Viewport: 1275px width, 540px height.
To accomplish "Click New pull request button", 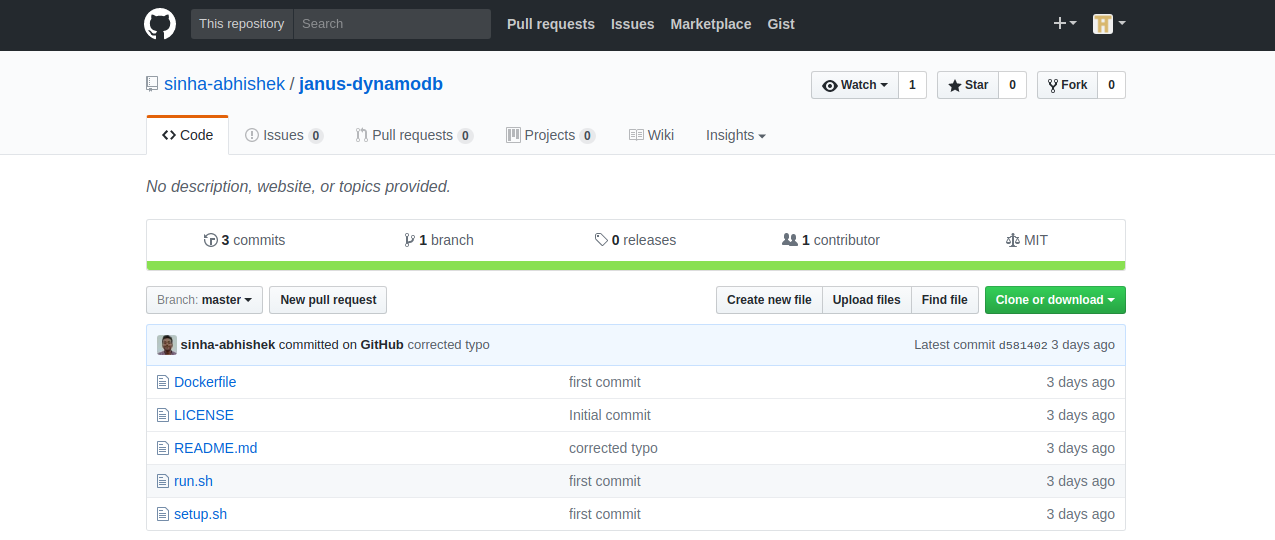I will click(328, 300).
